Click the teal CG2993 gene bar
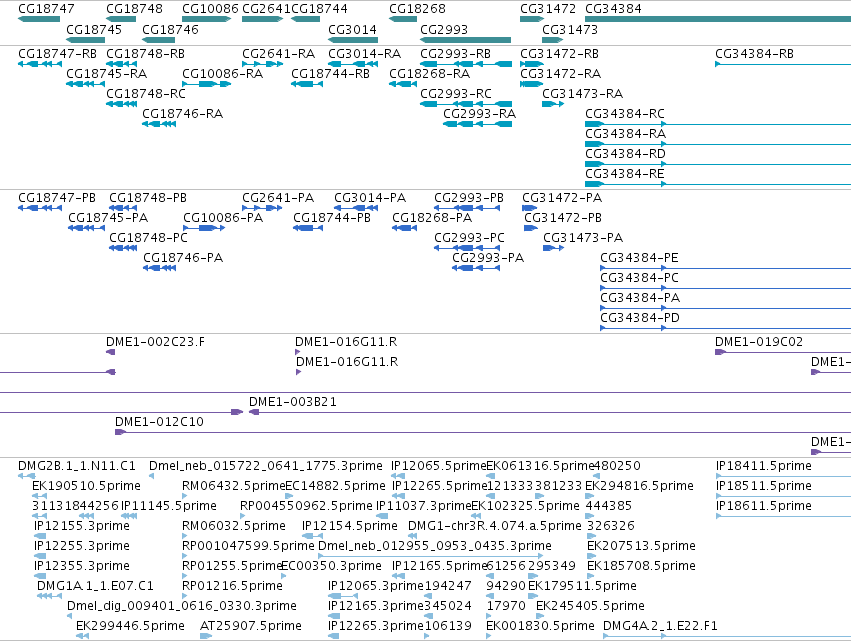The height and width of the screenshot is (641, 851). point(465,40)
